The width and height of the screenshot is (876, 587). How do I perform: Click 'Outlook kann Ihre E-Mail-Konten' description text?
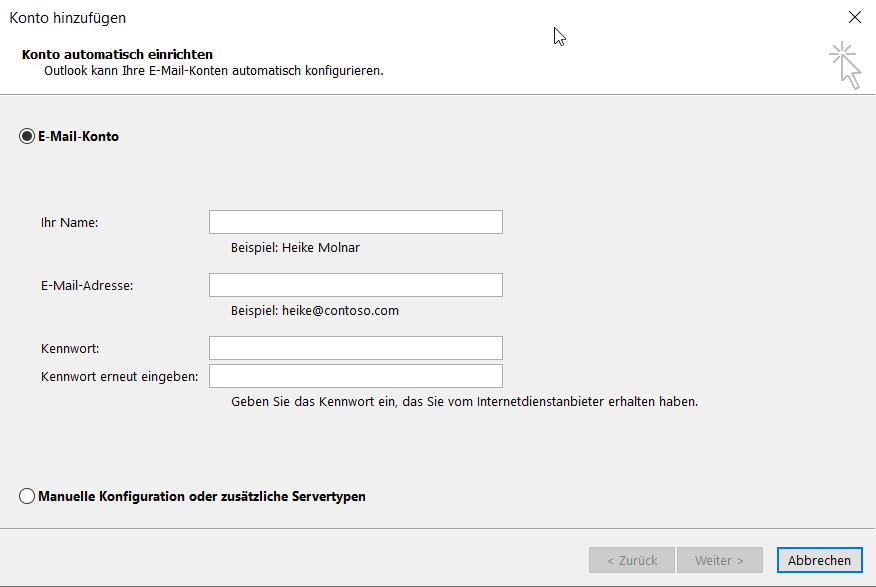213,71
